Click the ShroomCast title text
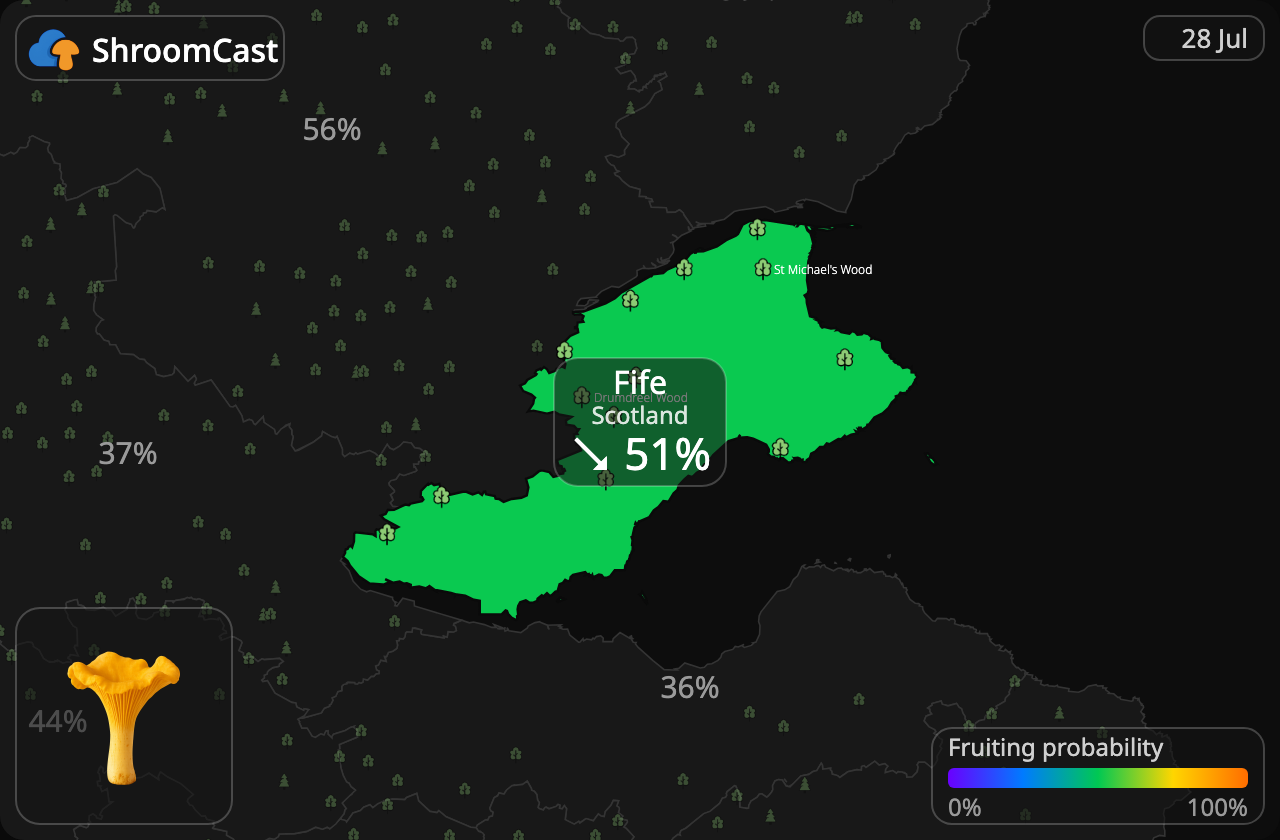Image resolution: width=1280 pixels, height=840 pixels. pyautogui.click(x=185, y=50)
